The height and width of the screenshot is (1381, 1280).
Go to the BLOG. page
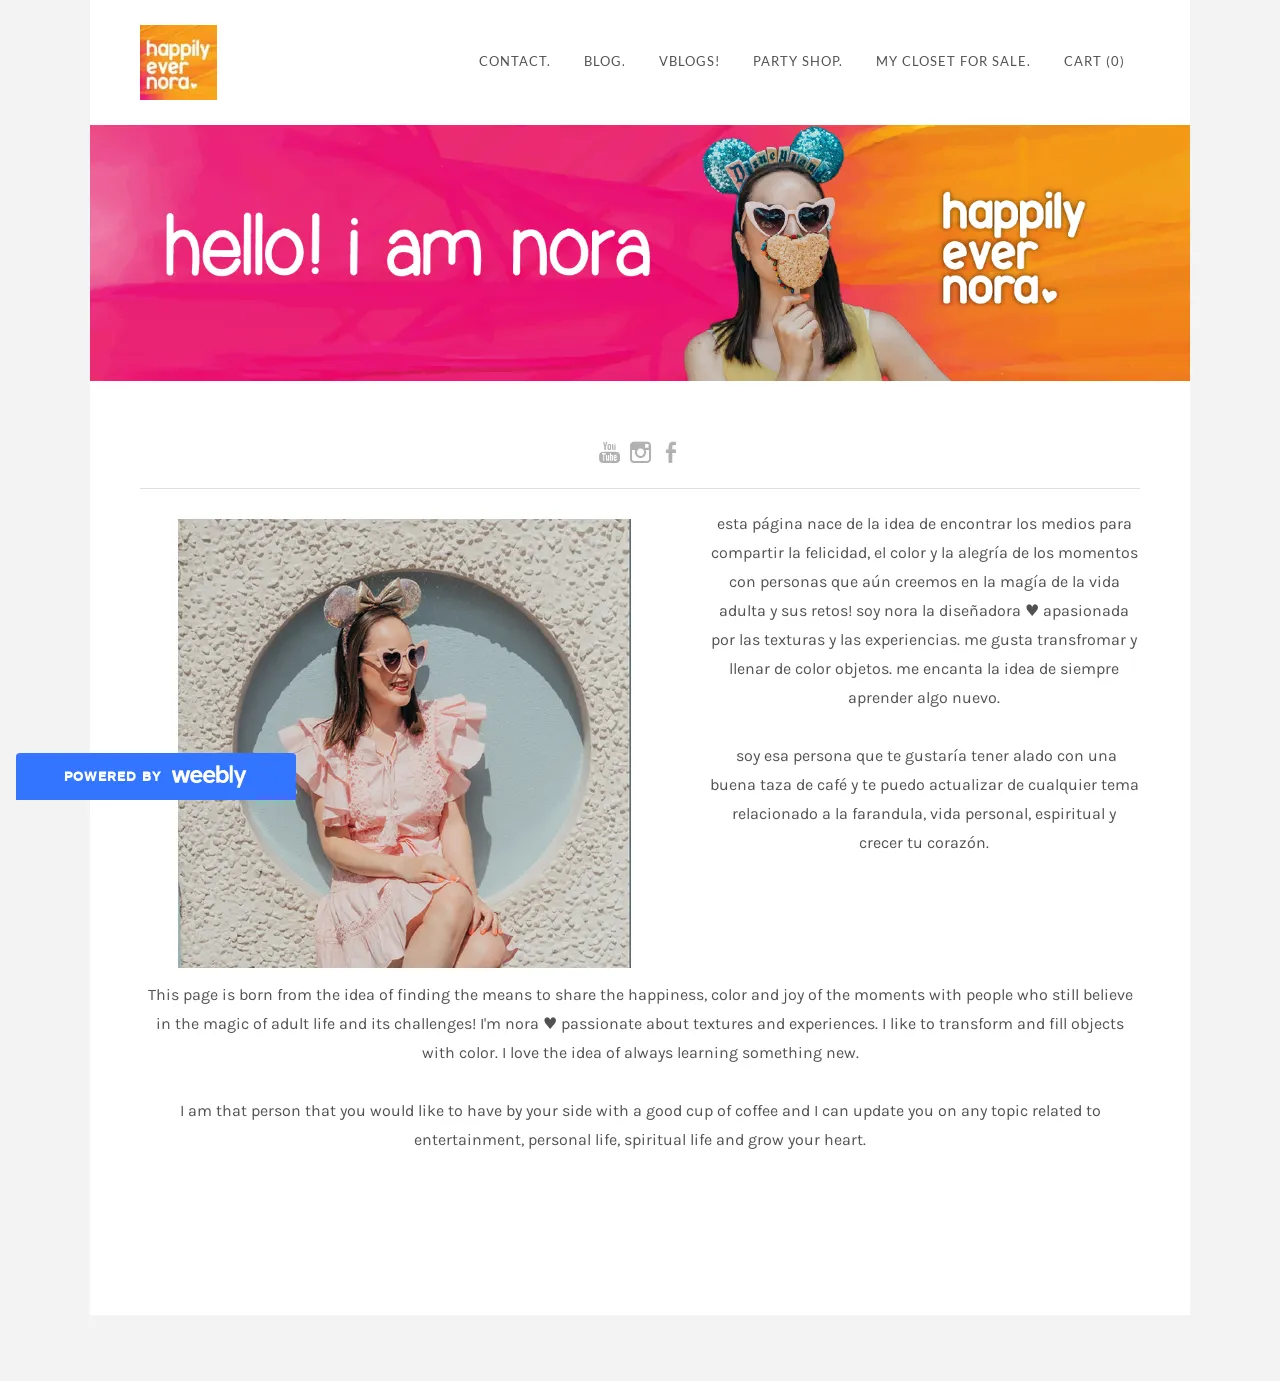[604, 61]
